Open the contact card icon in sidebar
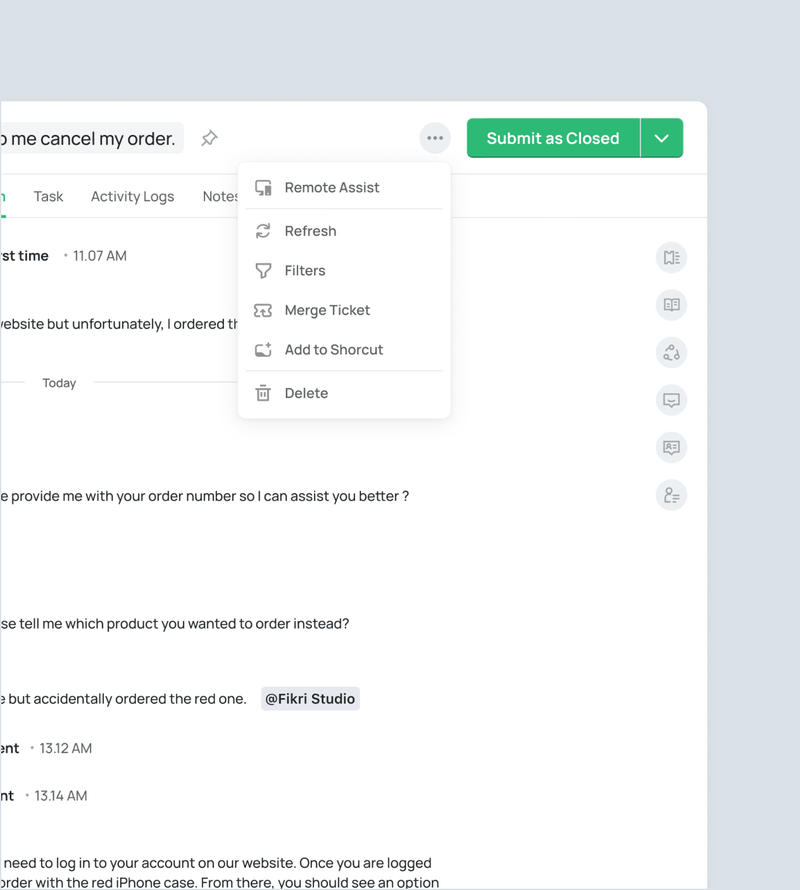 click(x=671, y=447)
